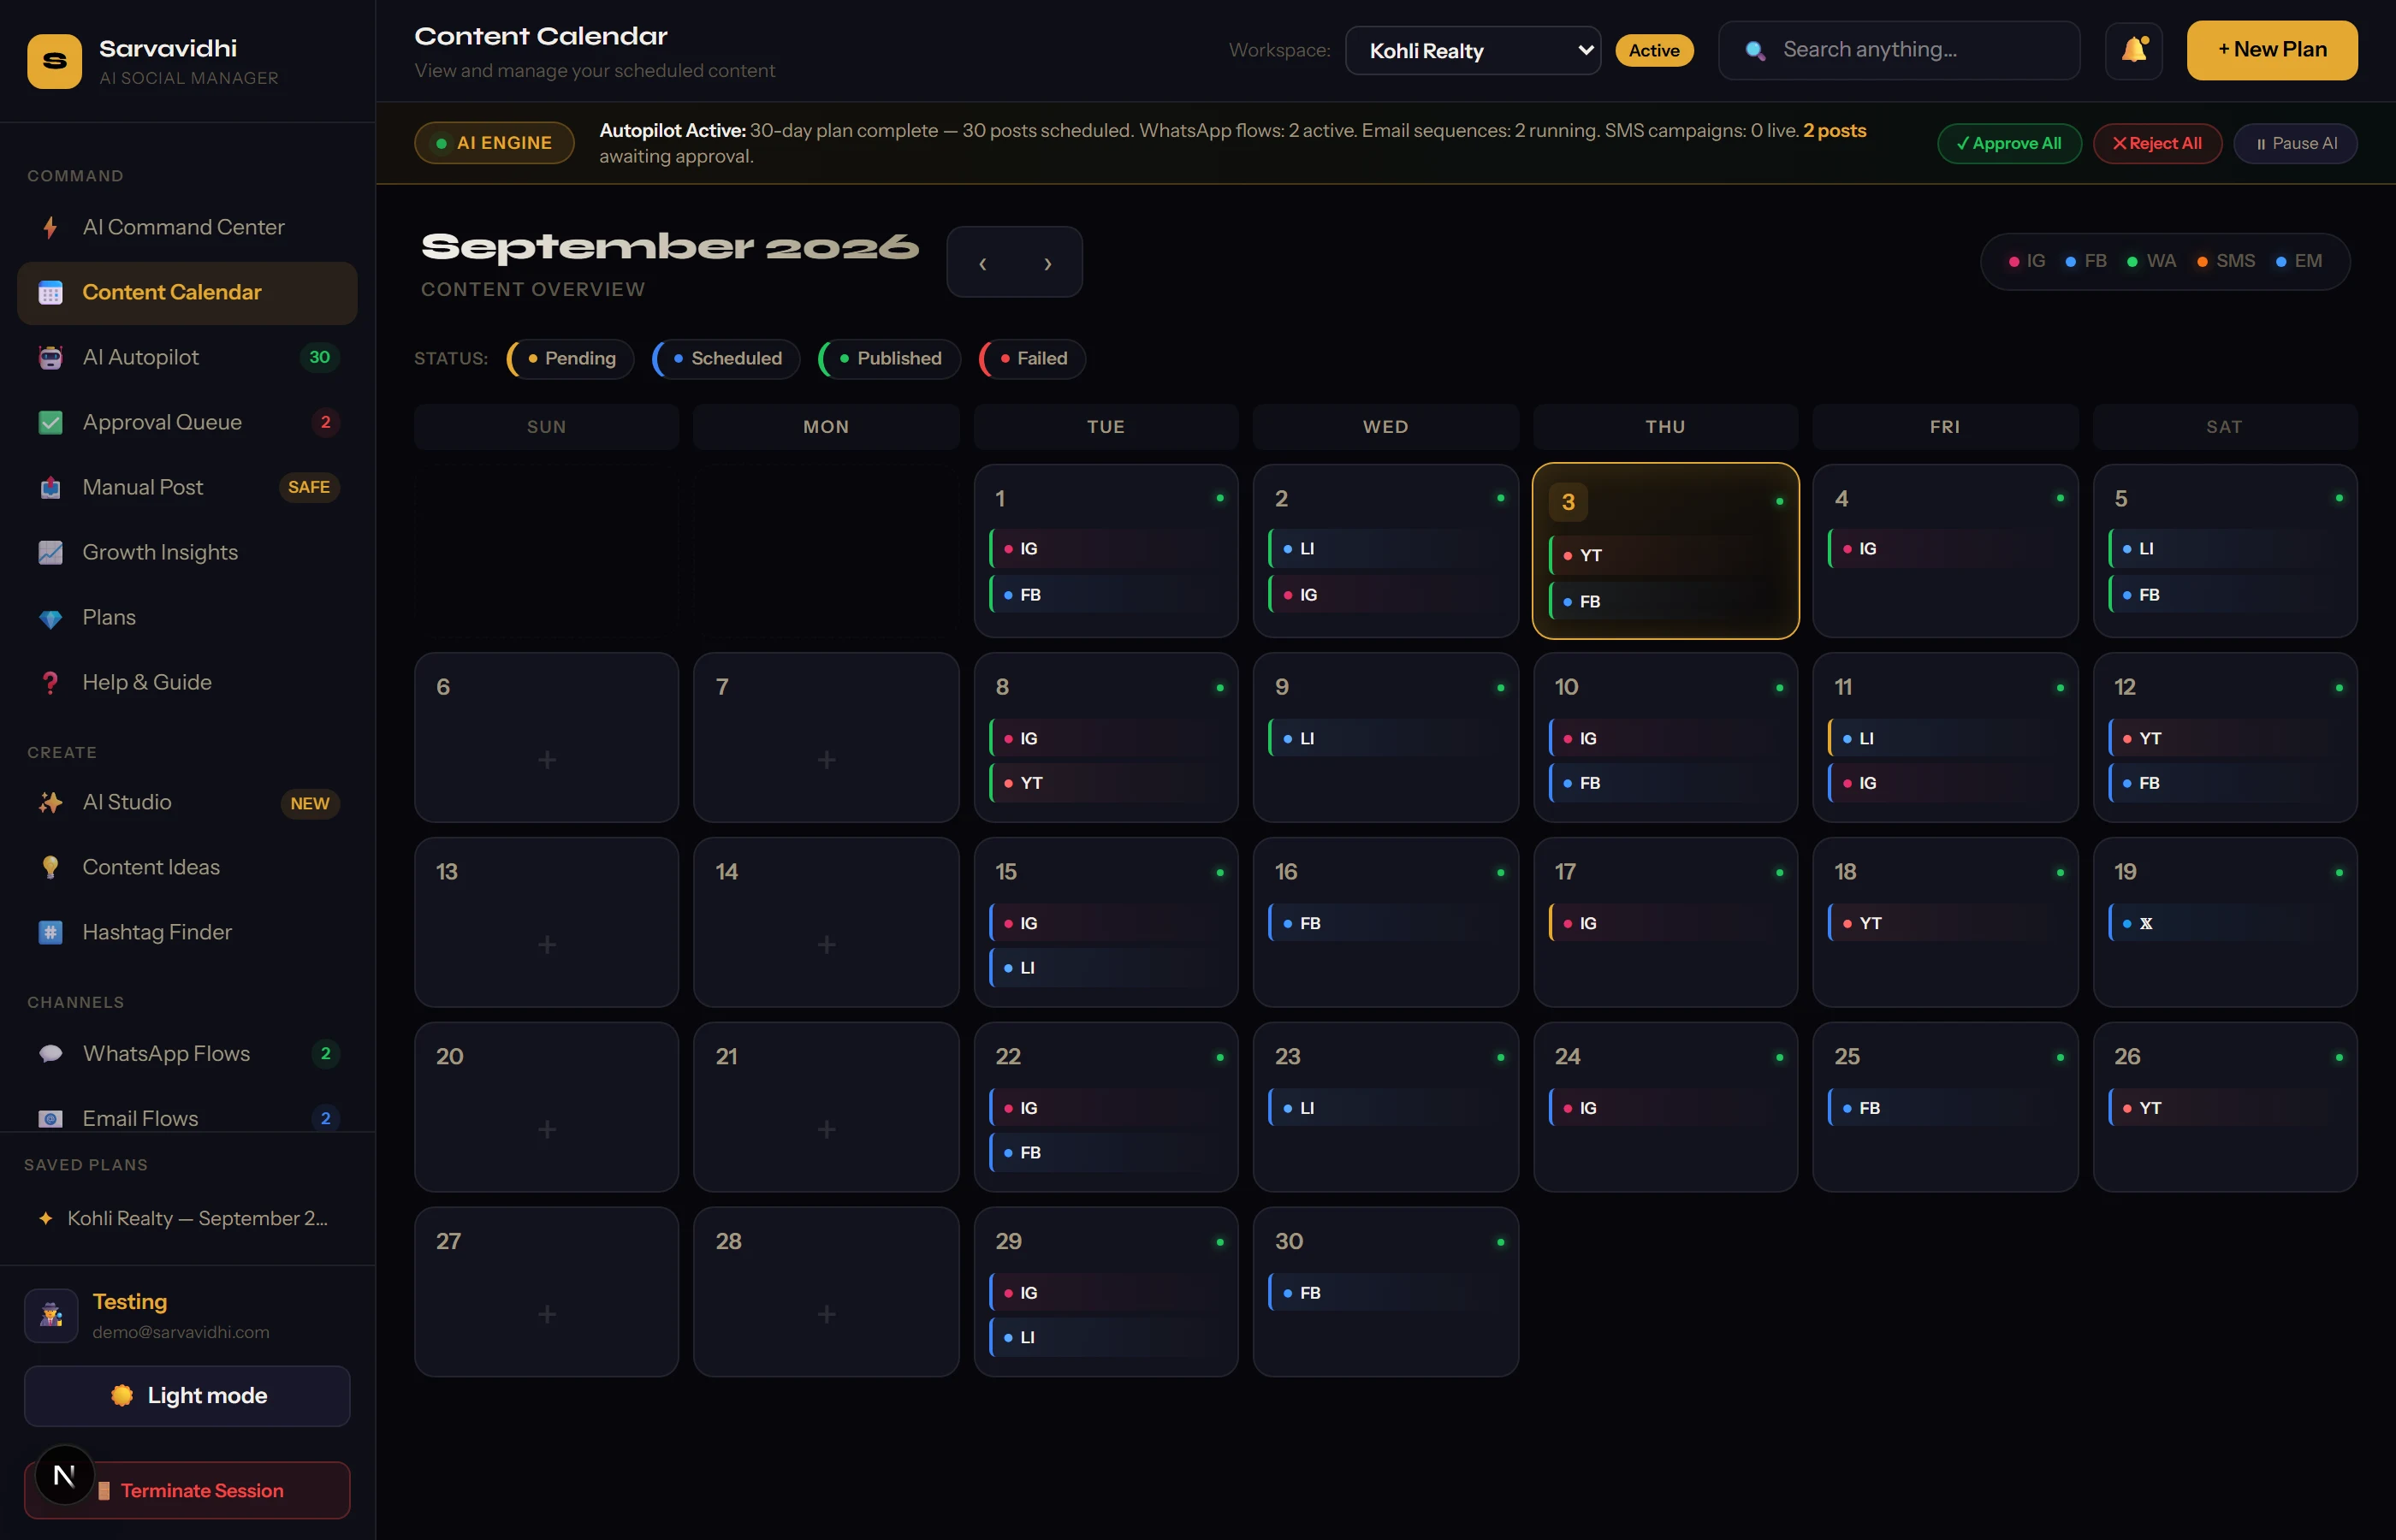Click the Manual Post icon
This screenshot has width=2396, height=1540.
(50, 488)
